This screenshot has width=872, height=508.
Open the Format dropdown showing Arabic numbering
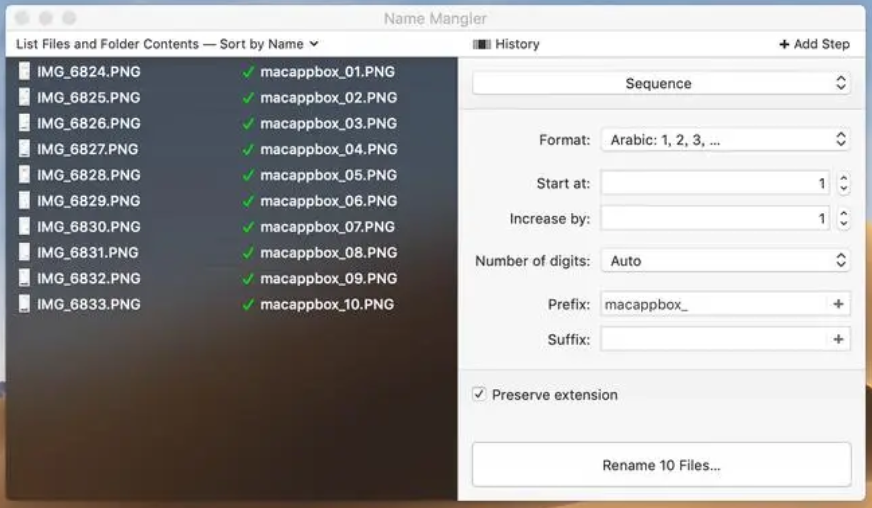[725, 140]
